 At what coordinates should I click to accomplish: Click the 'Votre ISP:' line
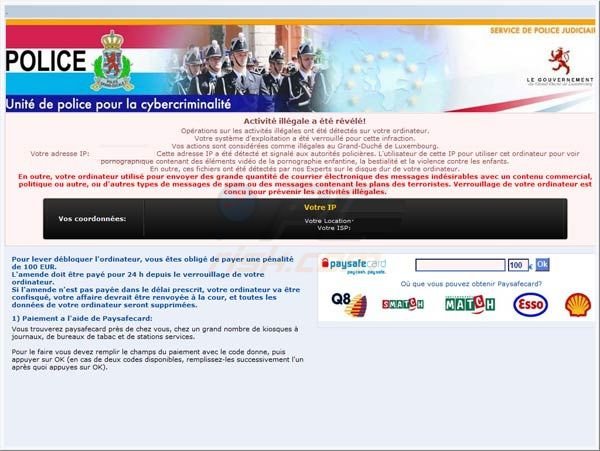pos(334,228)
